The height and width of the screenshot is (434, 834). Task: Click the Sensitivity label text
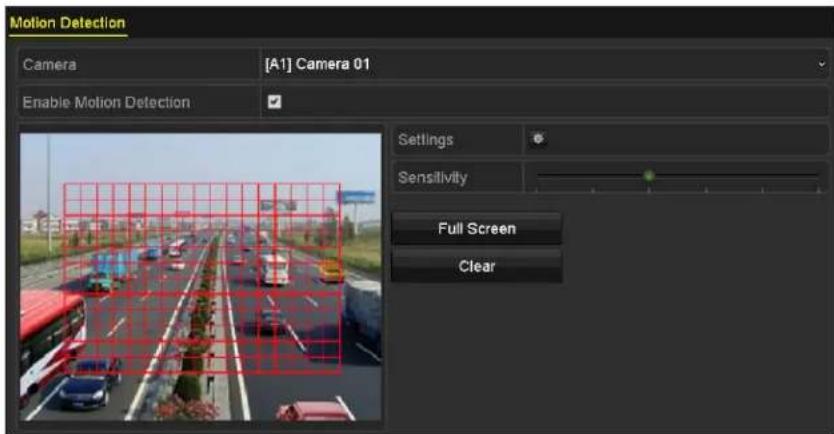[432, 178]
